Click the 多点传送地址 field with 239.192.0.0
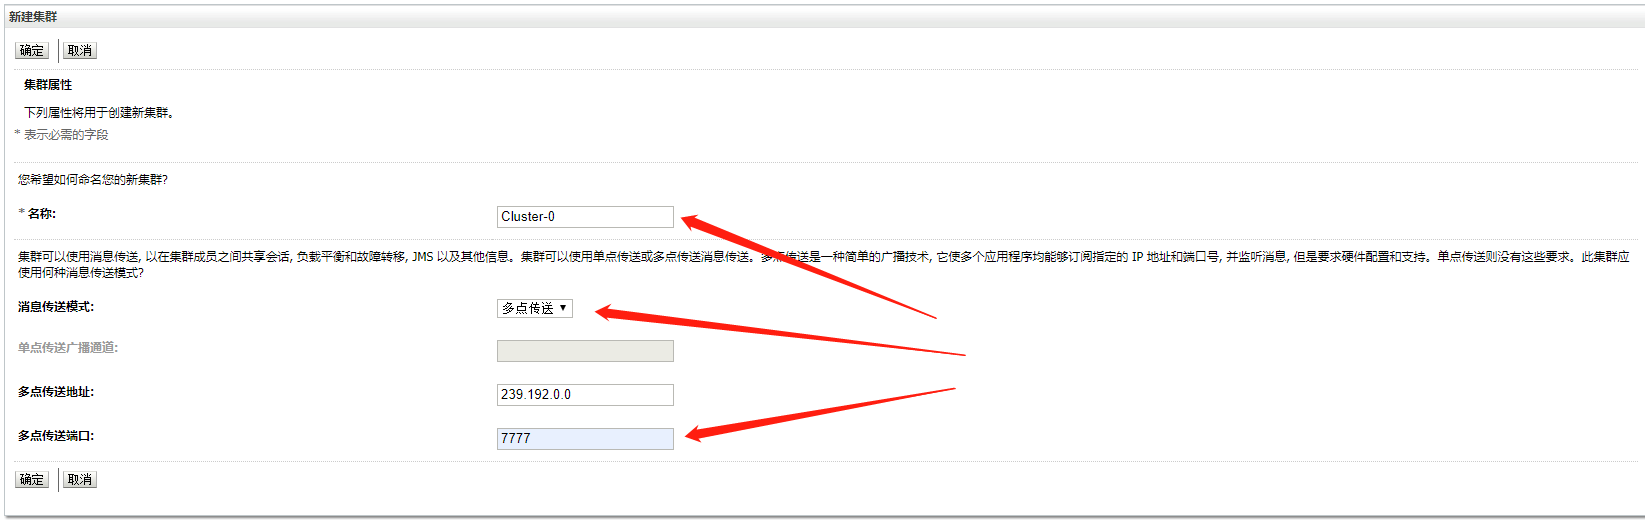 pos(585,395)
